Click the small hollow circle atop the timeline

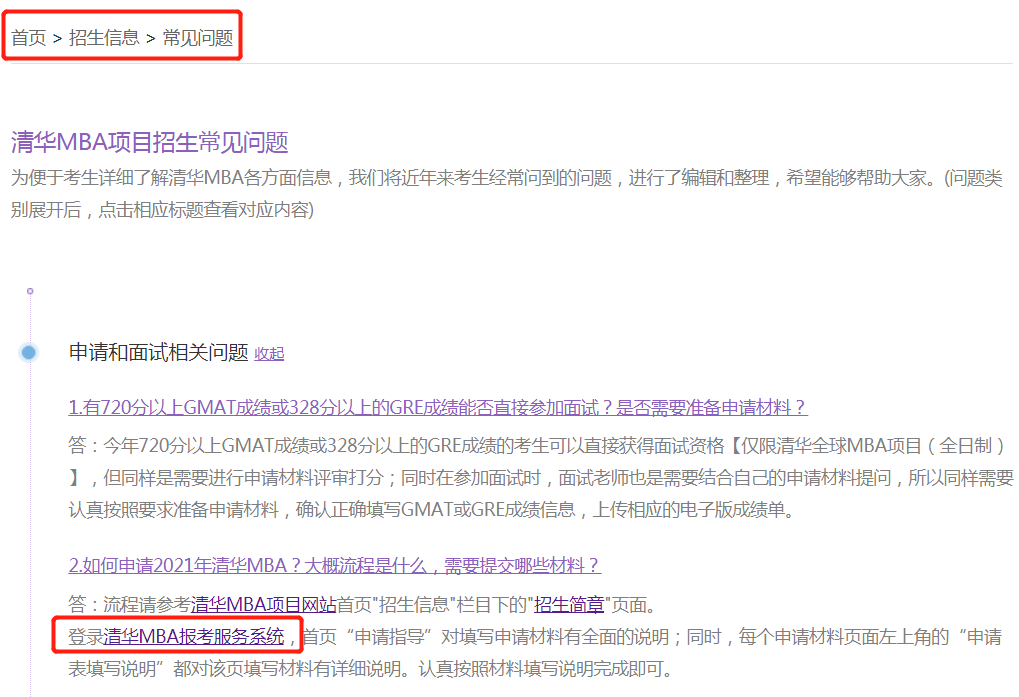[30, 291]
